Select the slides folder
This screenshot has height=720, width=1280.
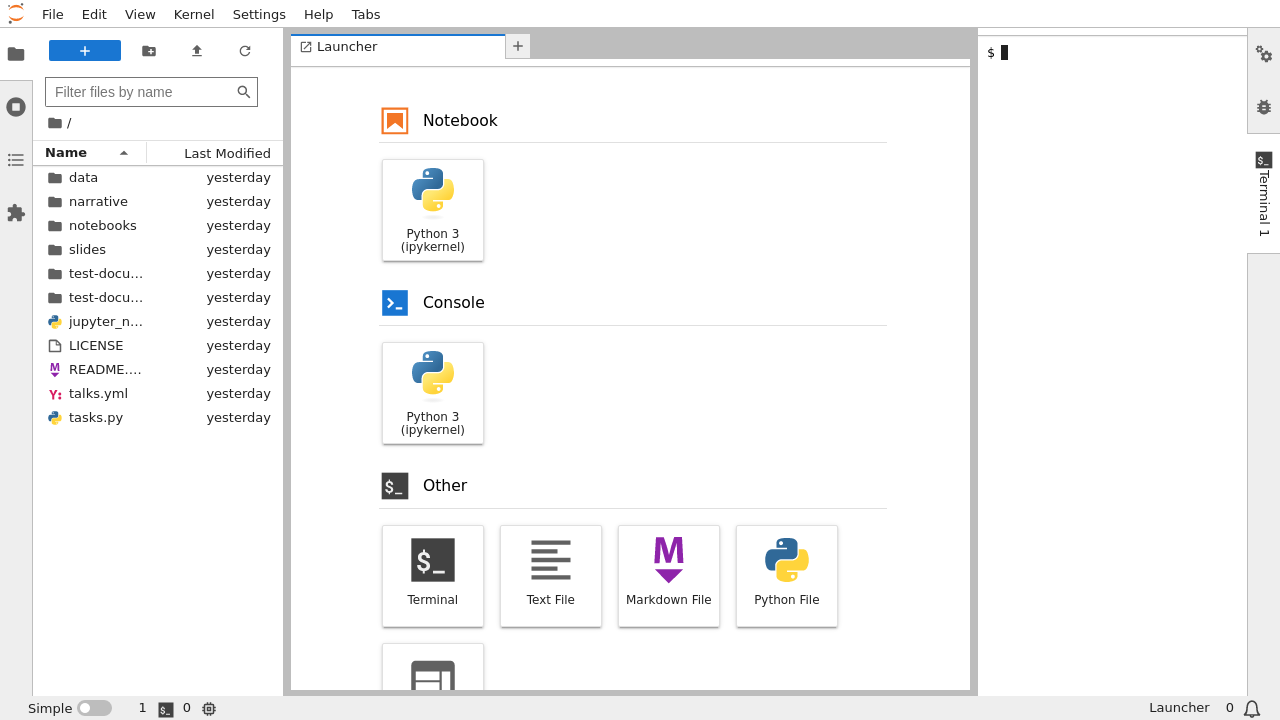(x=158, y=250)
